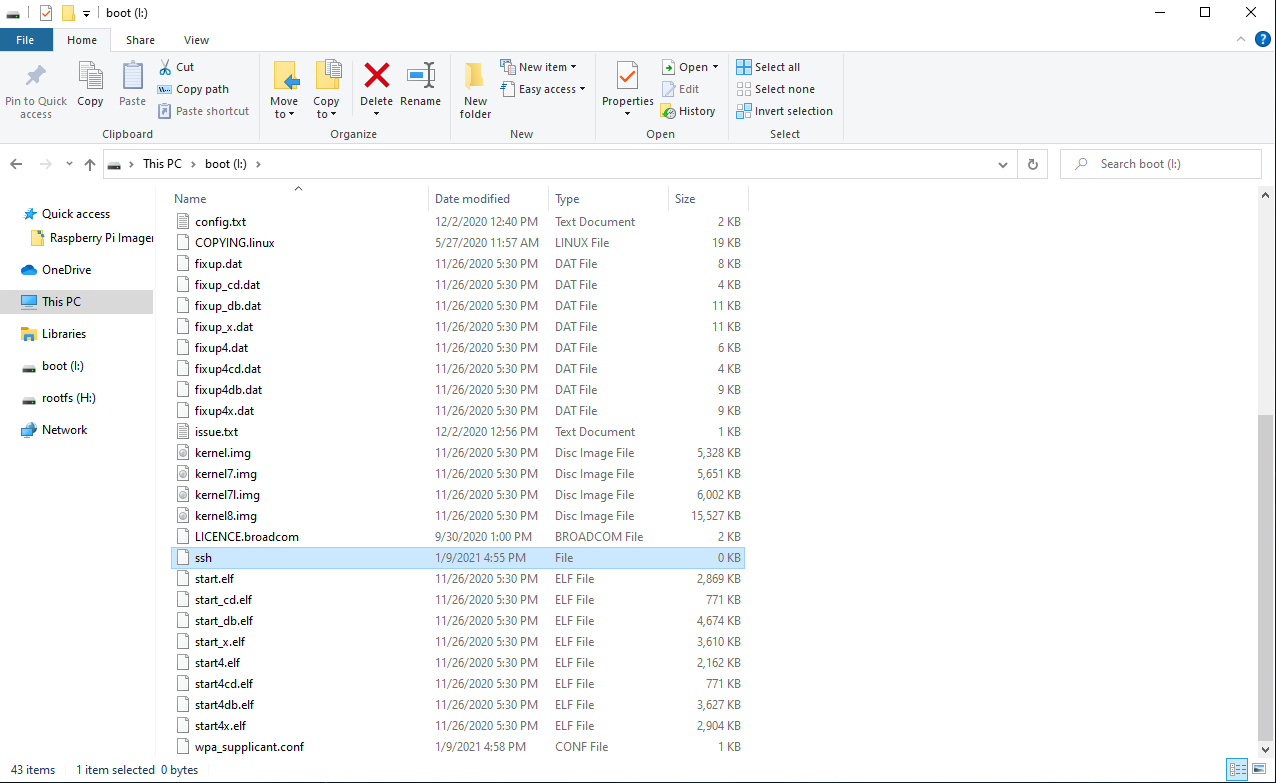
Task: Expand the New item dropdown
Action: pyautogui.click(x=540, y=66)
